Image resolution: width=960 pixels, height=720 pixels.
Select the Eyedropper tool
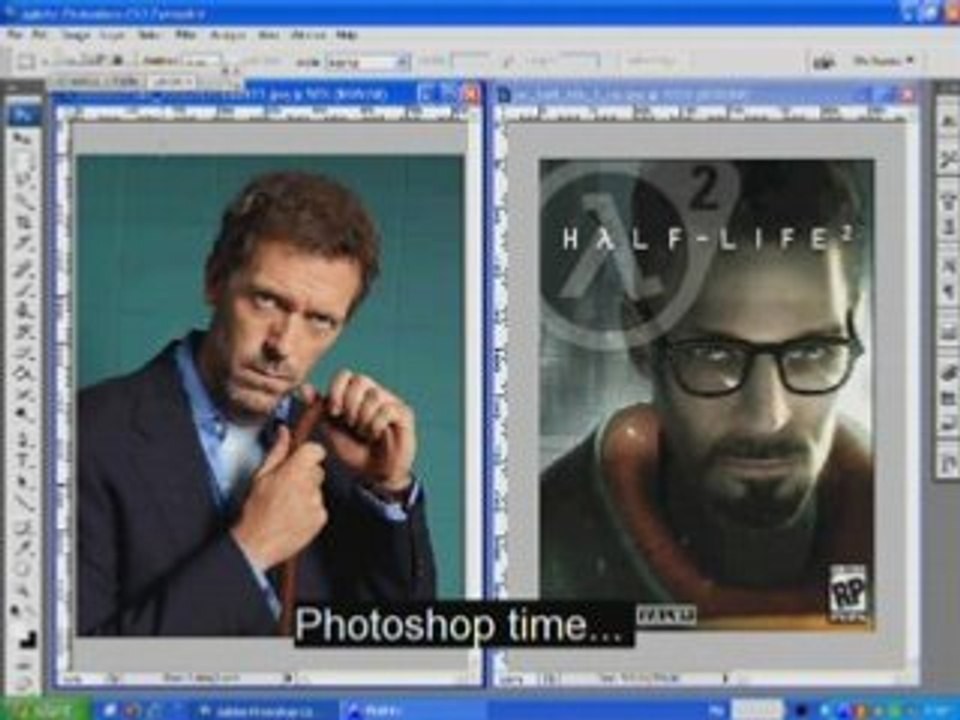point(23,549)
